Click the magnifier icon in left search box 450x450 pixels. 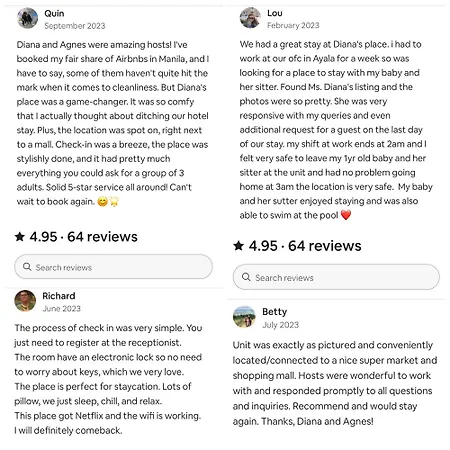coord(27,267)
